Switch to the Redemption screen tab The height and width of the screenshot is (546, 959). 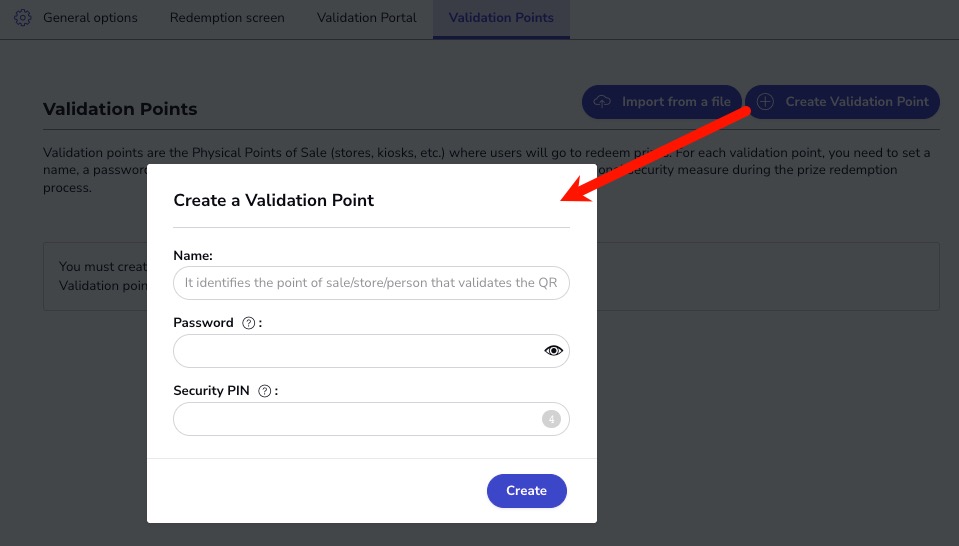point(227,18)
